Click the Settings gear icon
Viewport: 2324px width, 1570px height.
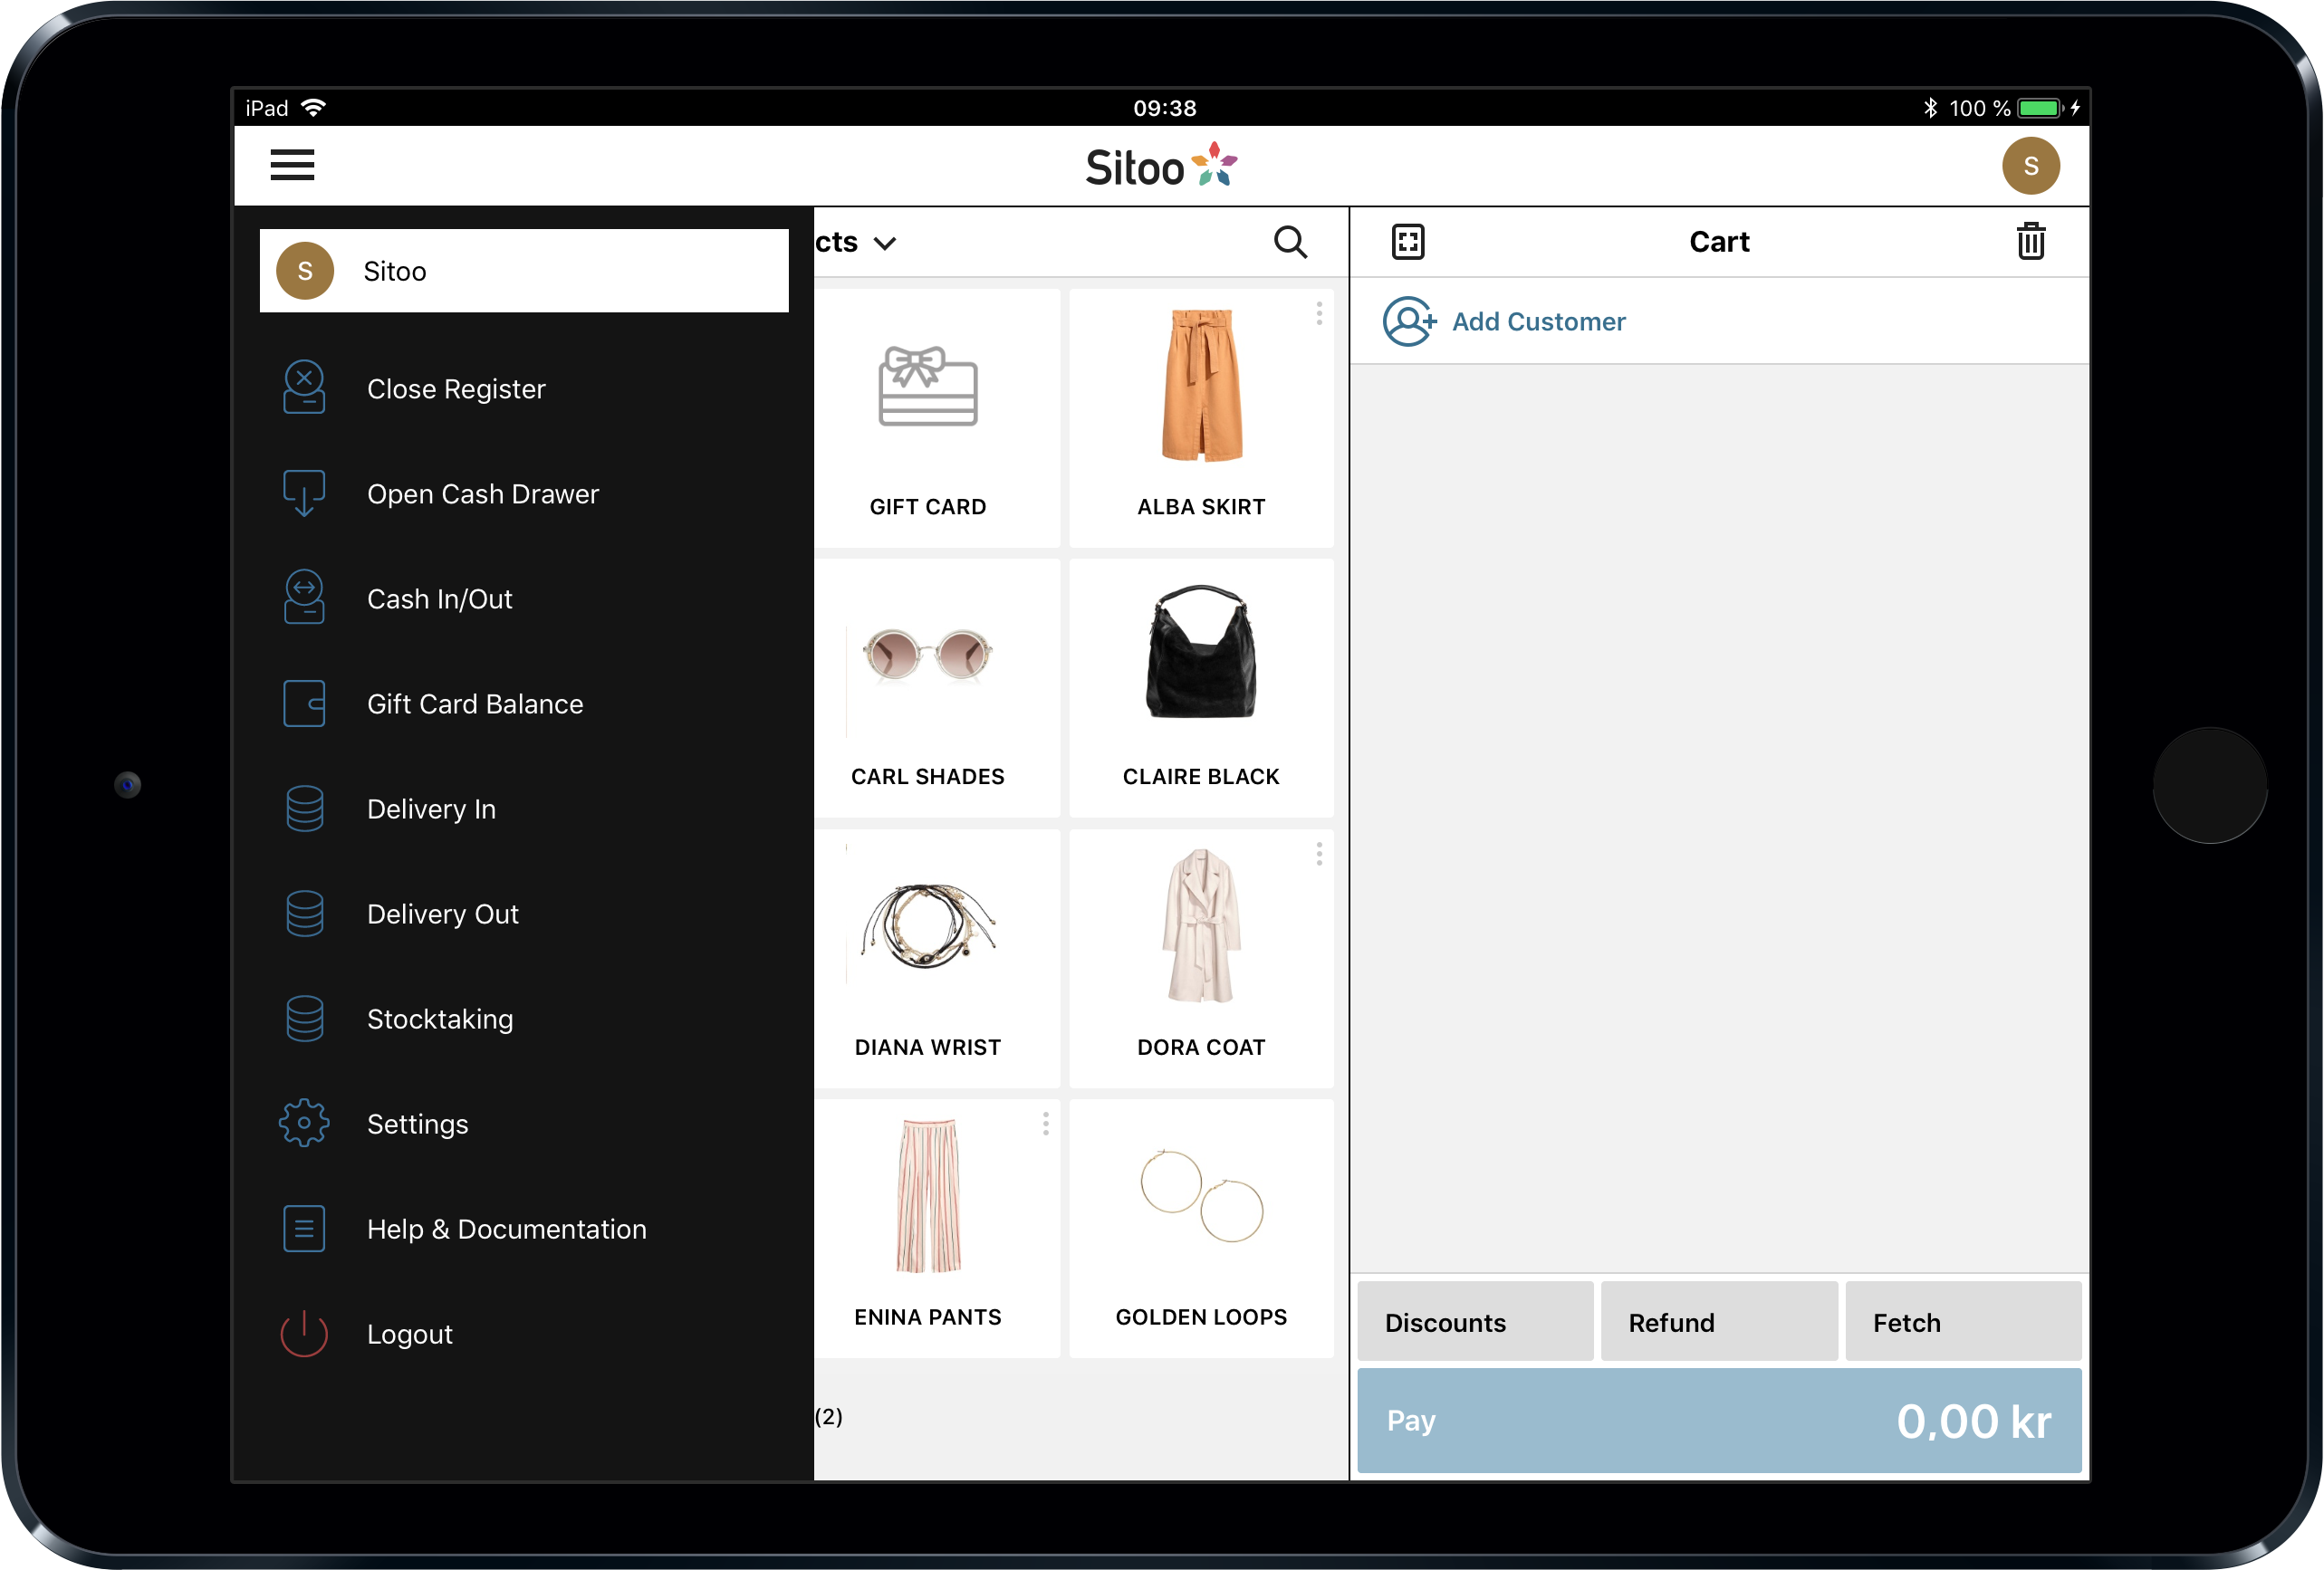pos(304,1123)
